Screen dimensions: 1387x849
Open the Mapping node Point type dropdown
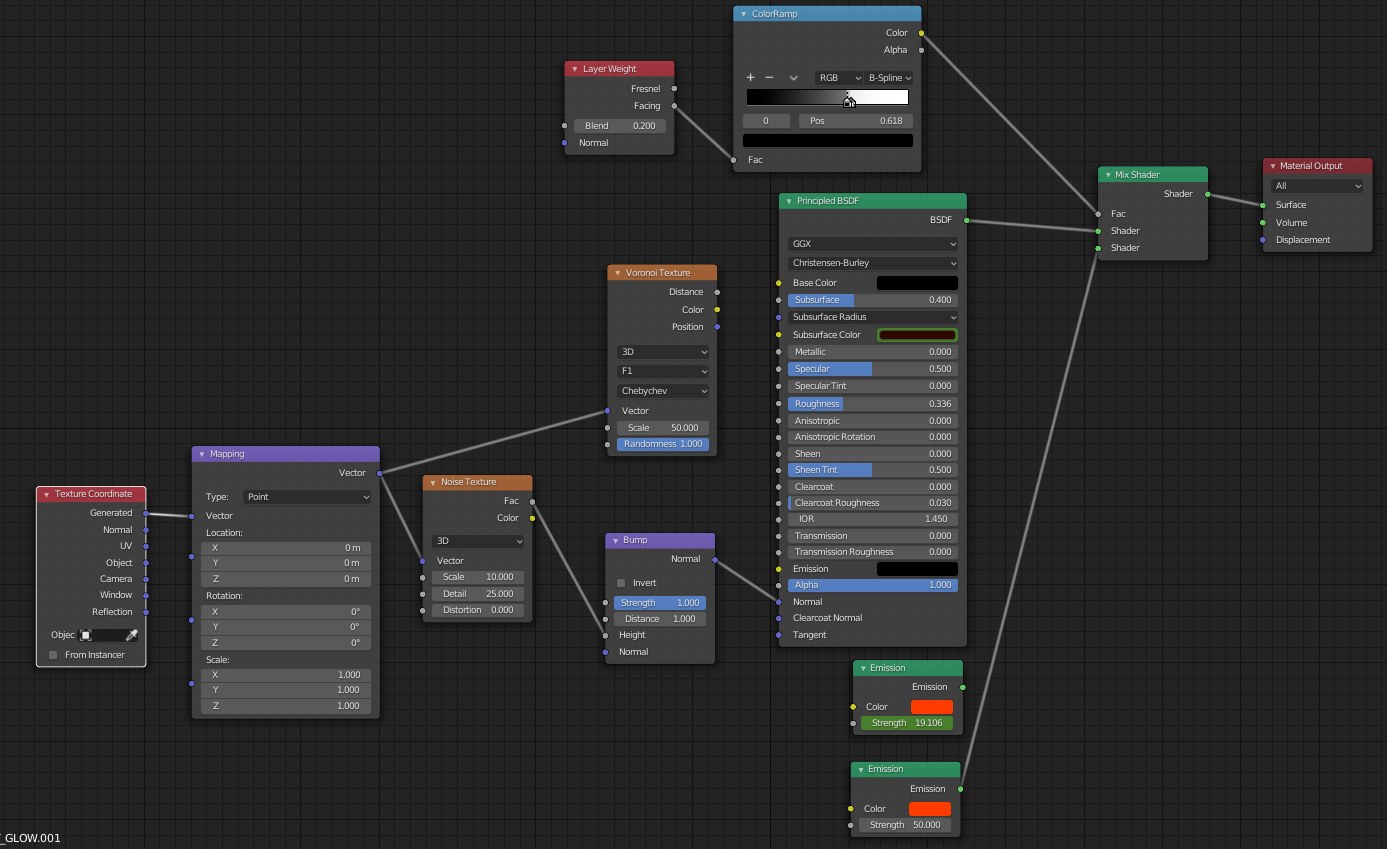point(307,496)
